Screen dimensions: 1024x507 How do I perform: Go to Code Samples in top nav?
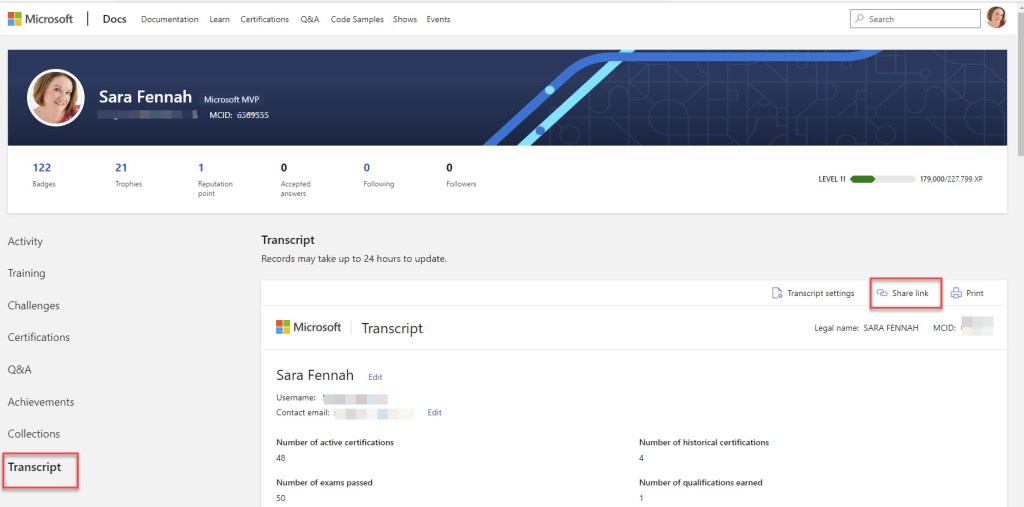[356, 19]
